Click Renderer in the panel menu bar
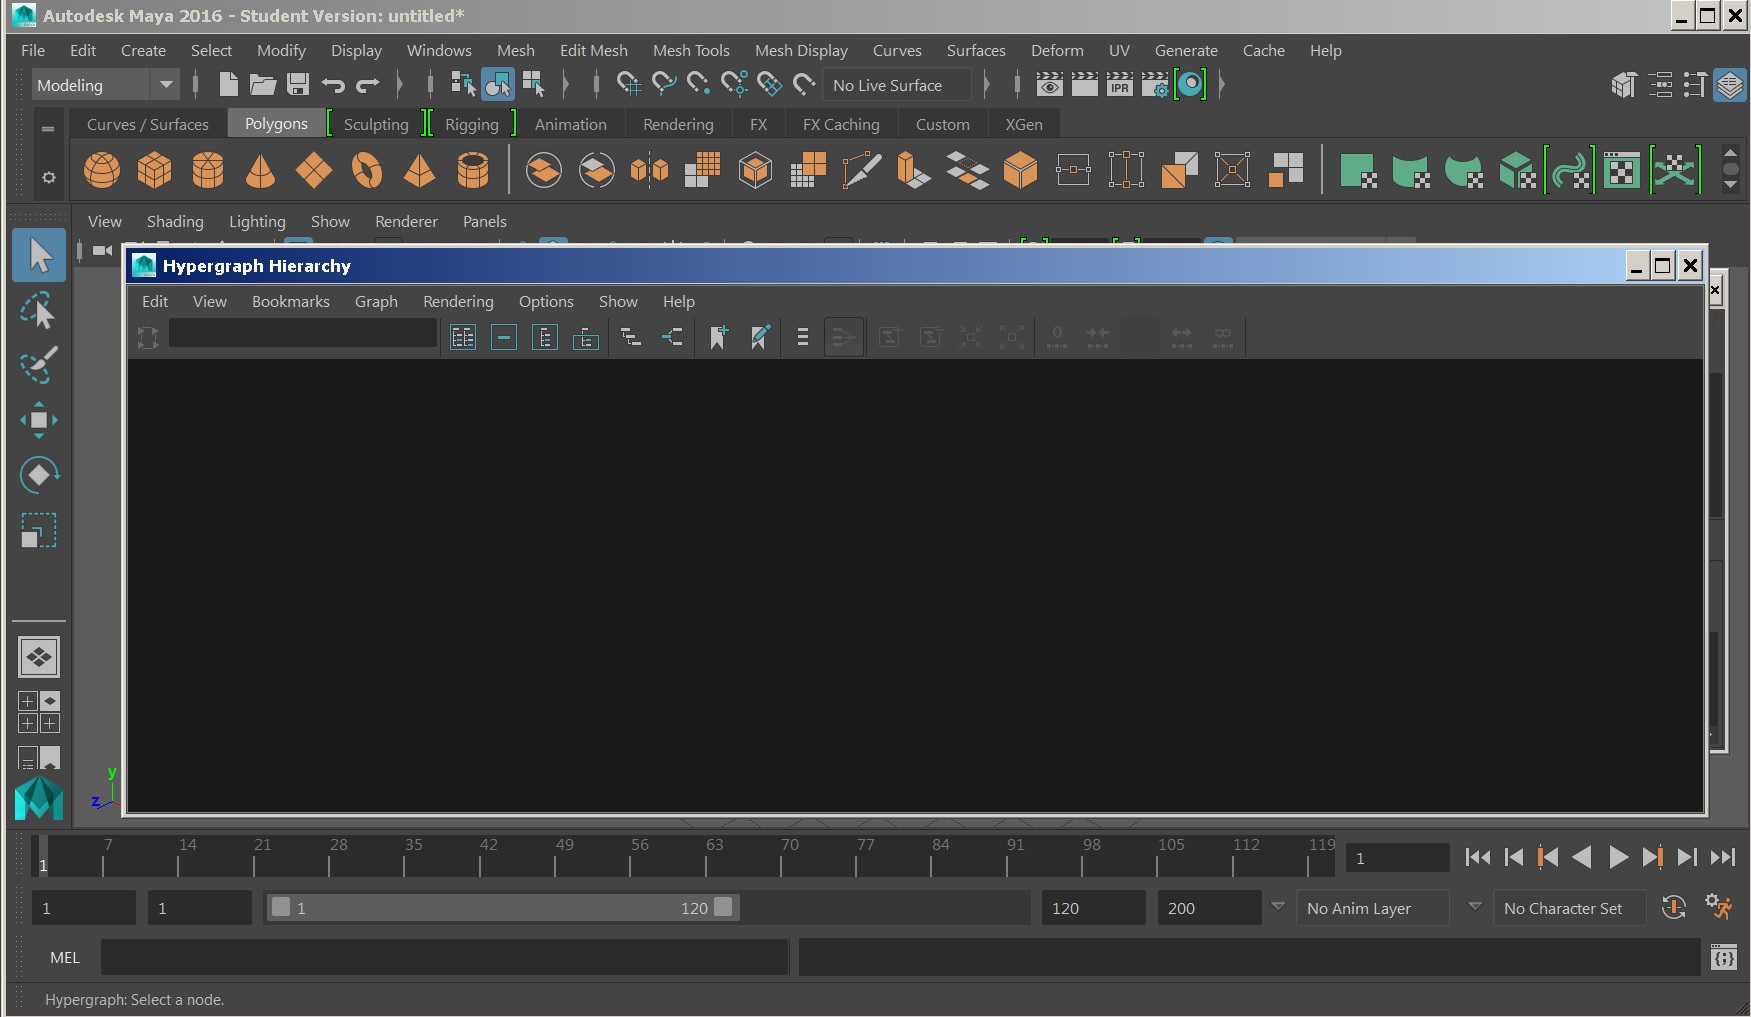This screenshot has height=1017, width=1751. [406, 221]
